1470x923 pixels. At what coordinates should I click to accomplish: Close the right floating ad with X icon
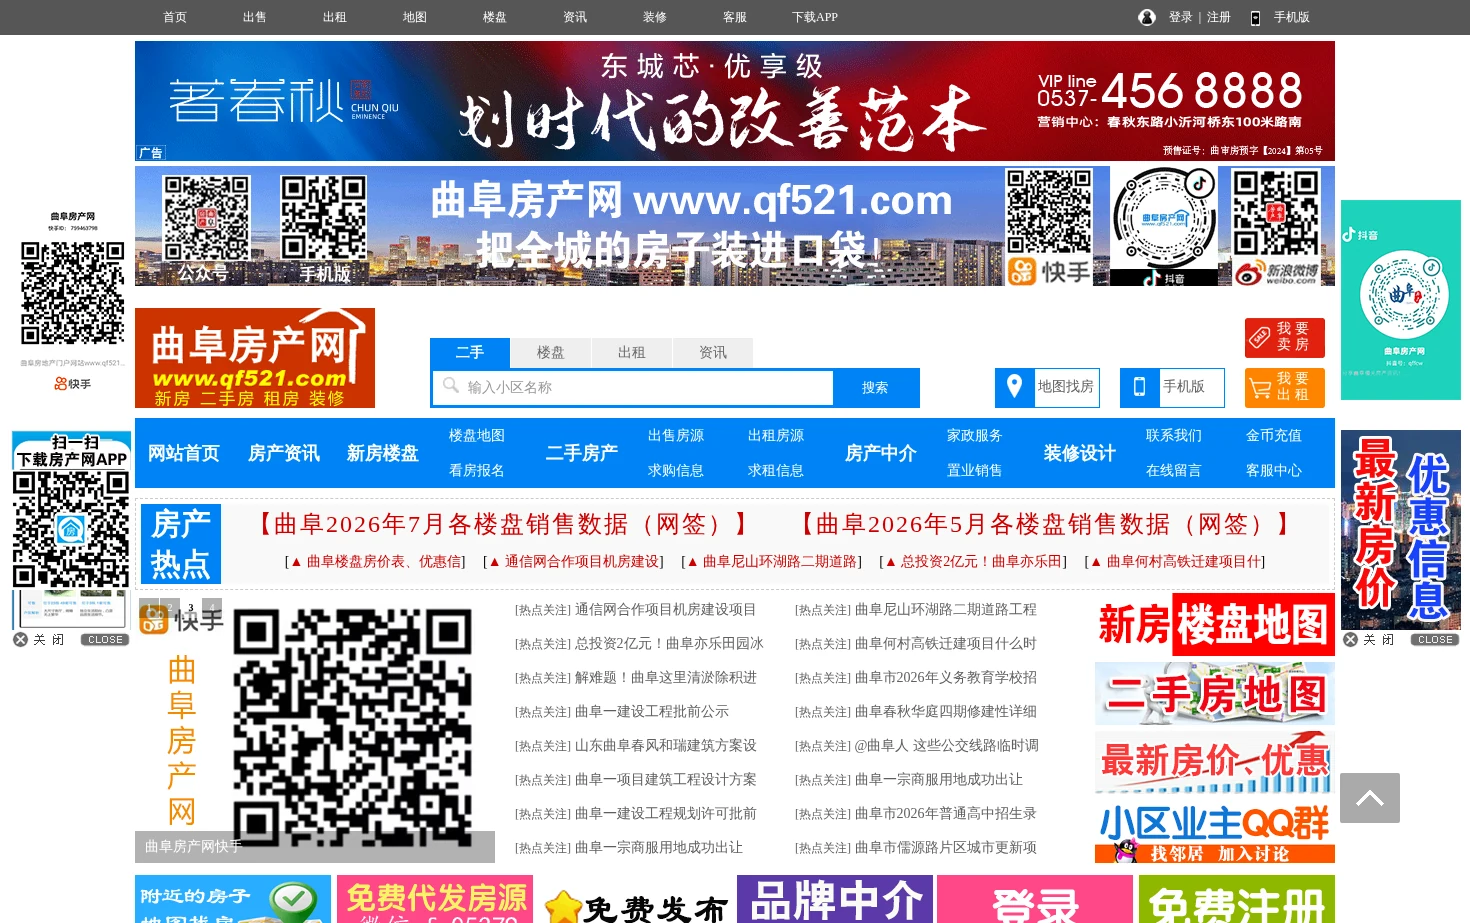point(1350,640)
